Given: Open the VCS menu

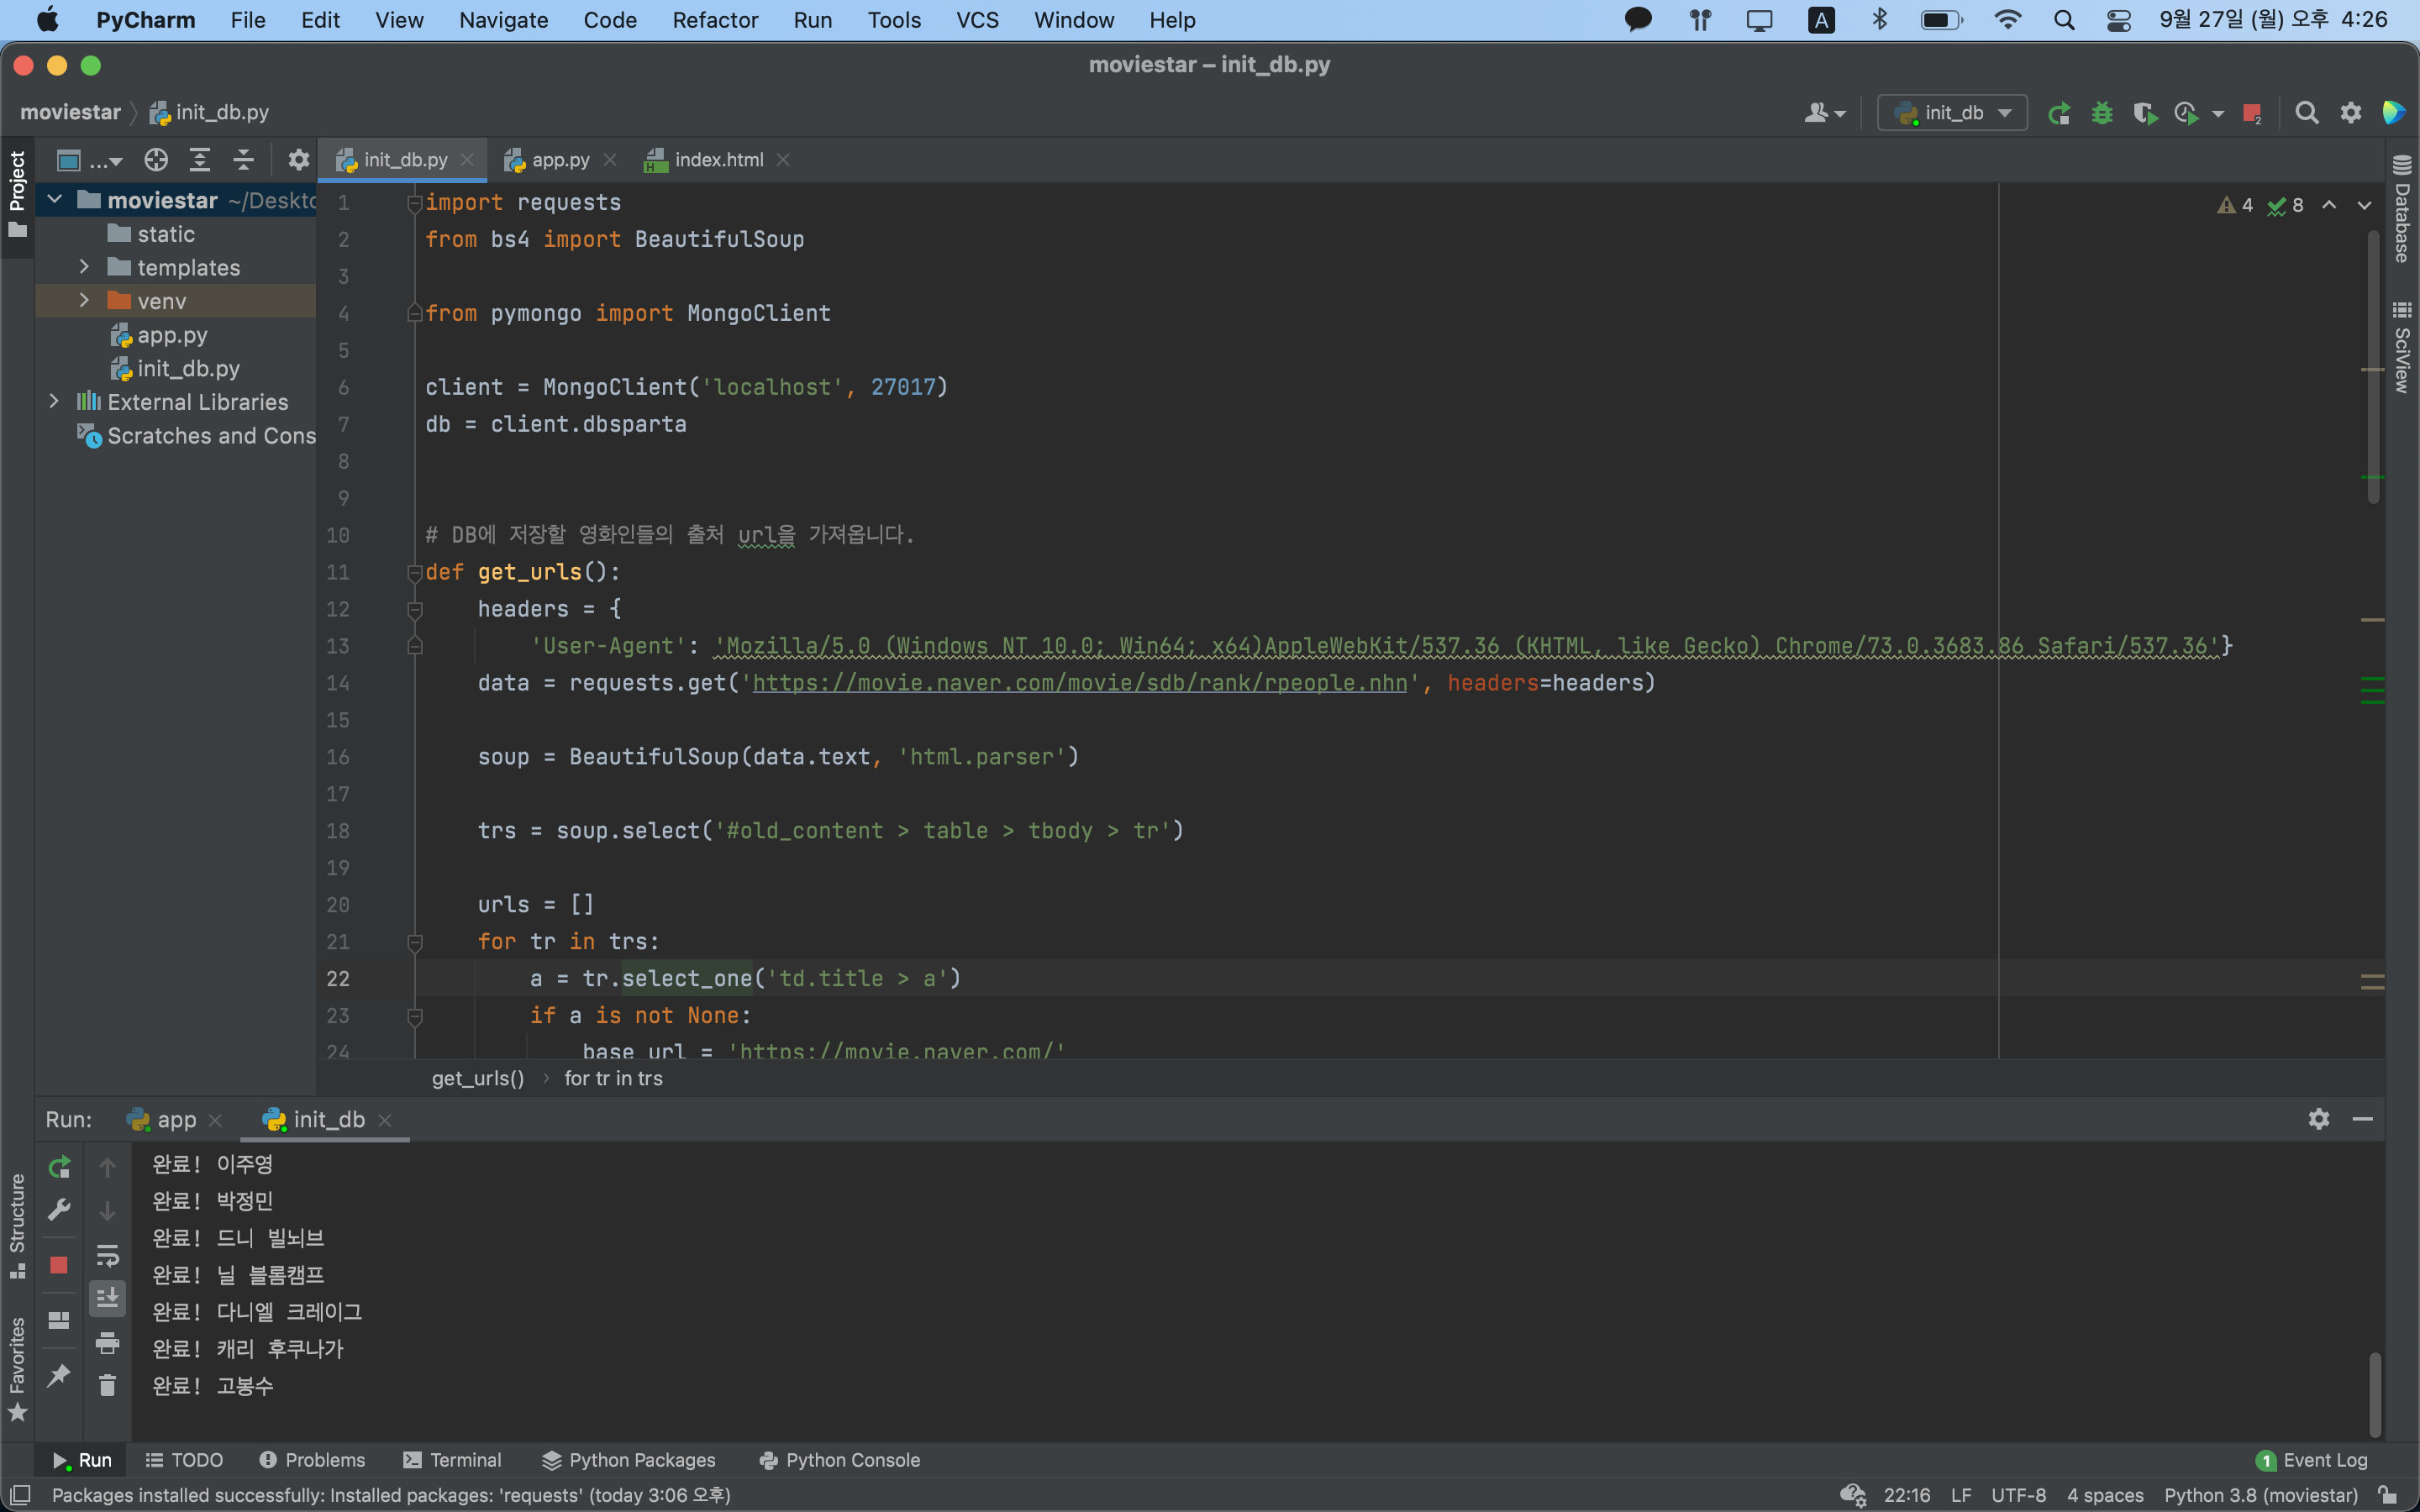Looking at the screenshot, I should 977,20.
